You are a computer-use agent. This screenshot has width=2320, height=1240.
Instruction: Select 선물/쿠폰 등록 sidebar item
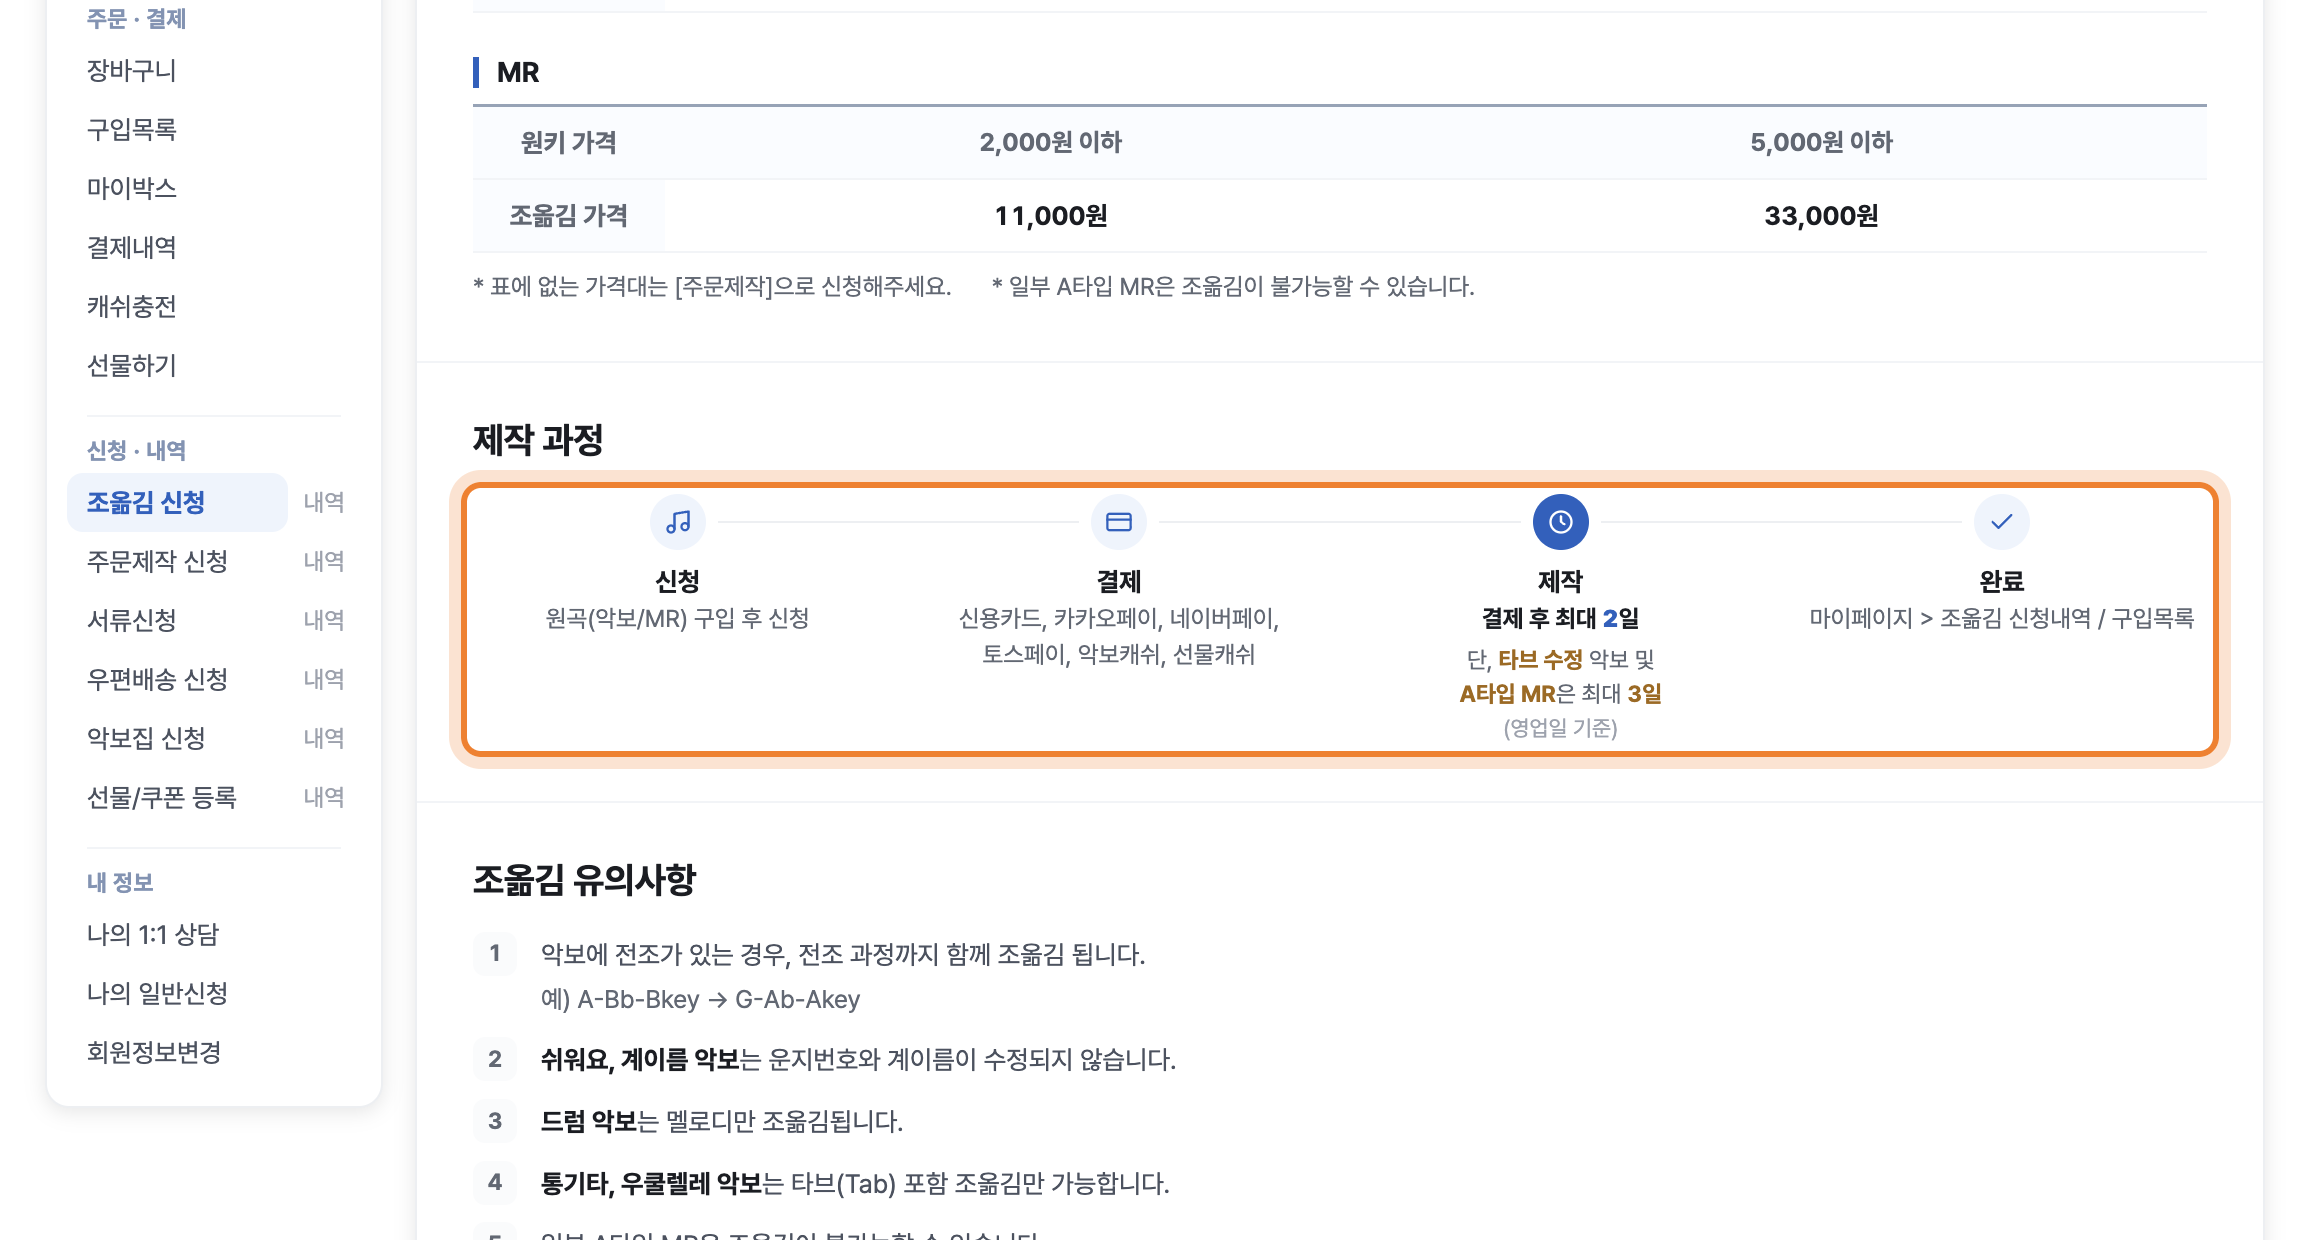coord(161,797)
